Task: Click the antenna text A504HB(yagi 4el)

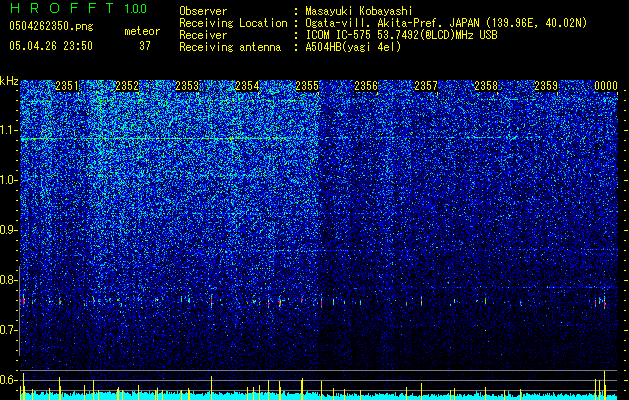Action: pos(353,47)
